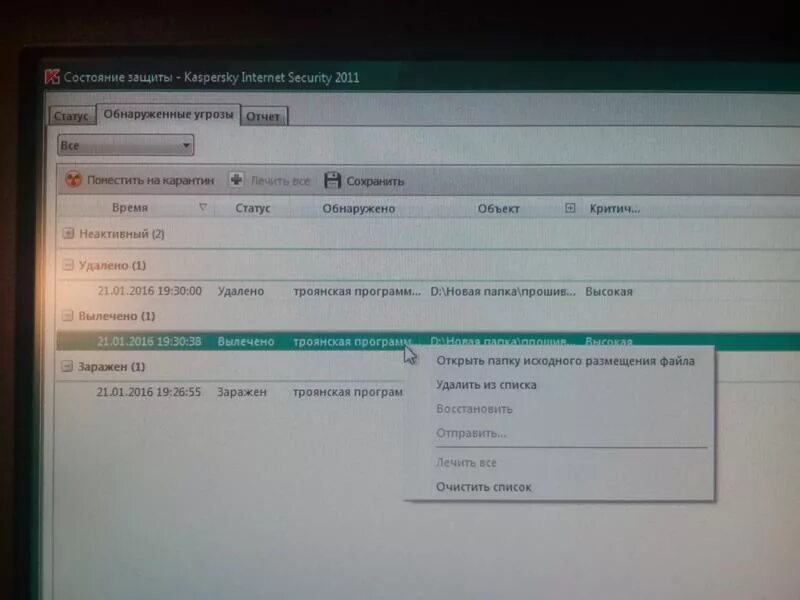Expand the Неактивный (2) group
The image size is (800, 600).
tap(68, 234)
